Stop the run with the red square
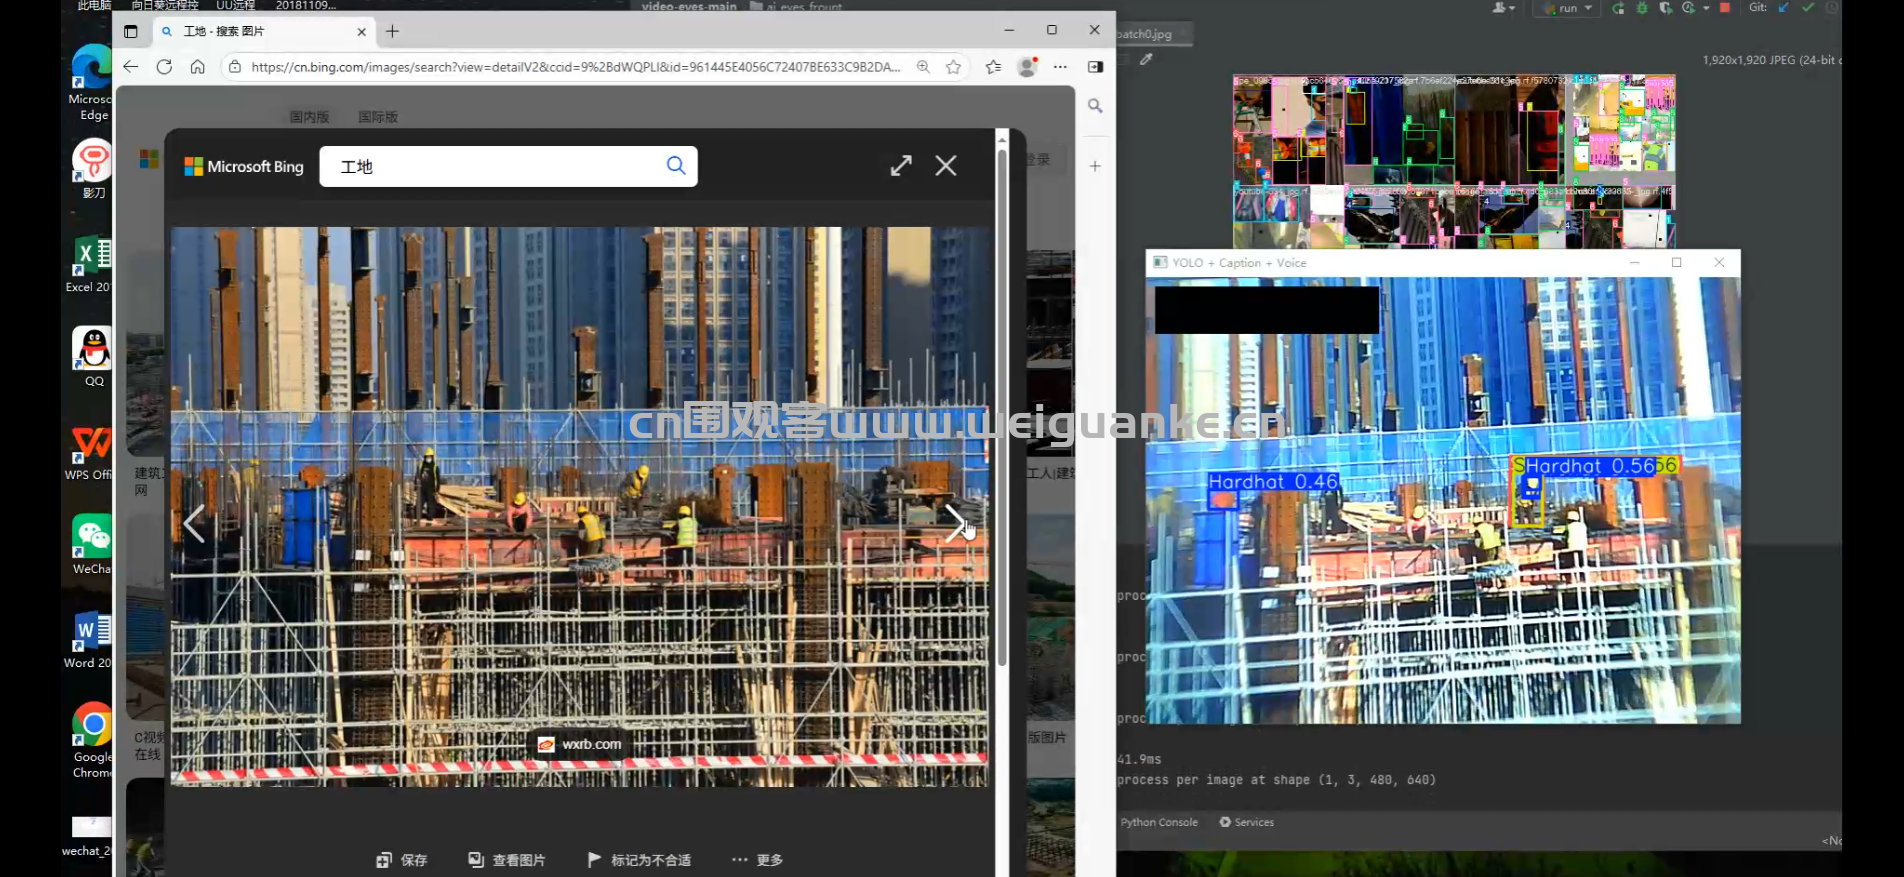Viewport: 1904px width, 877px height. pyautogui.click(x=1725, y=8)
